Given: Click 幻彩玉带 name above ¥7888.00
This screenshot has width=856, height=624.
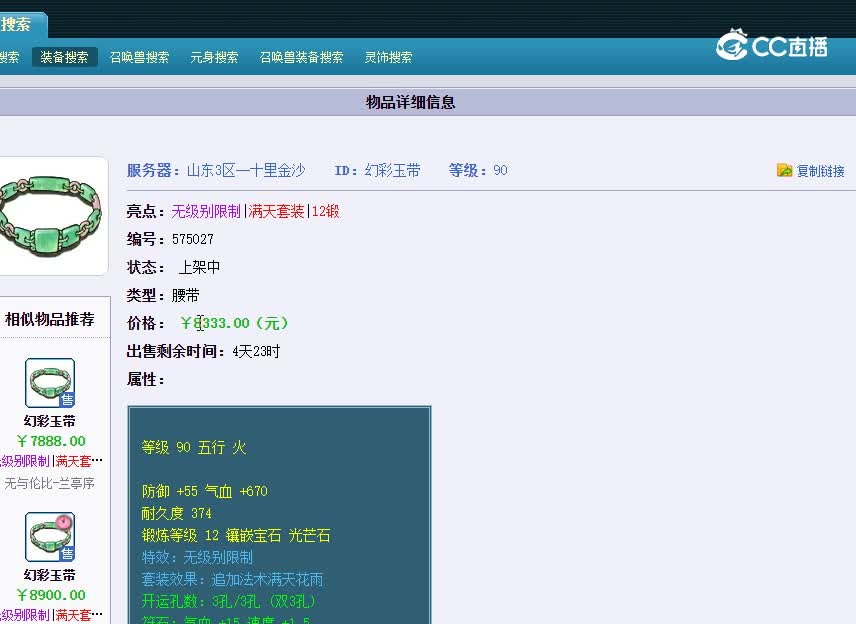Looking at the screenshot, I should tap(50, 421).
